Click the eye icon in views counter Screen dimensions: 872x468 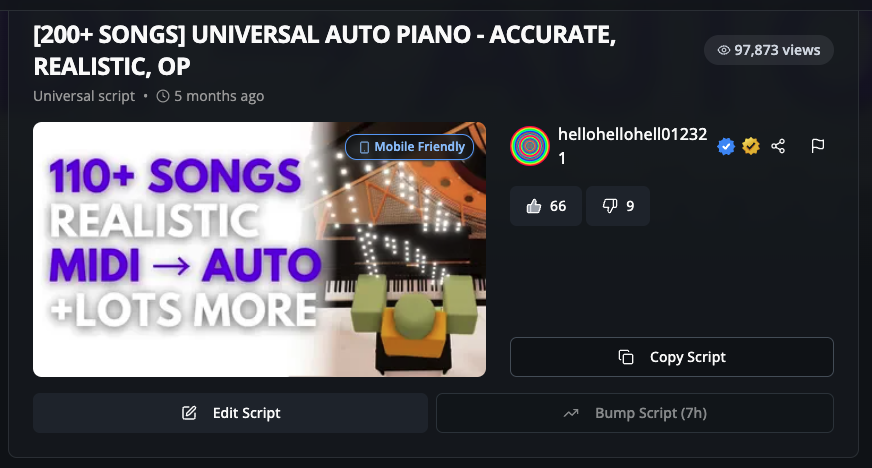pyautogui.click(x=724, y=50)
